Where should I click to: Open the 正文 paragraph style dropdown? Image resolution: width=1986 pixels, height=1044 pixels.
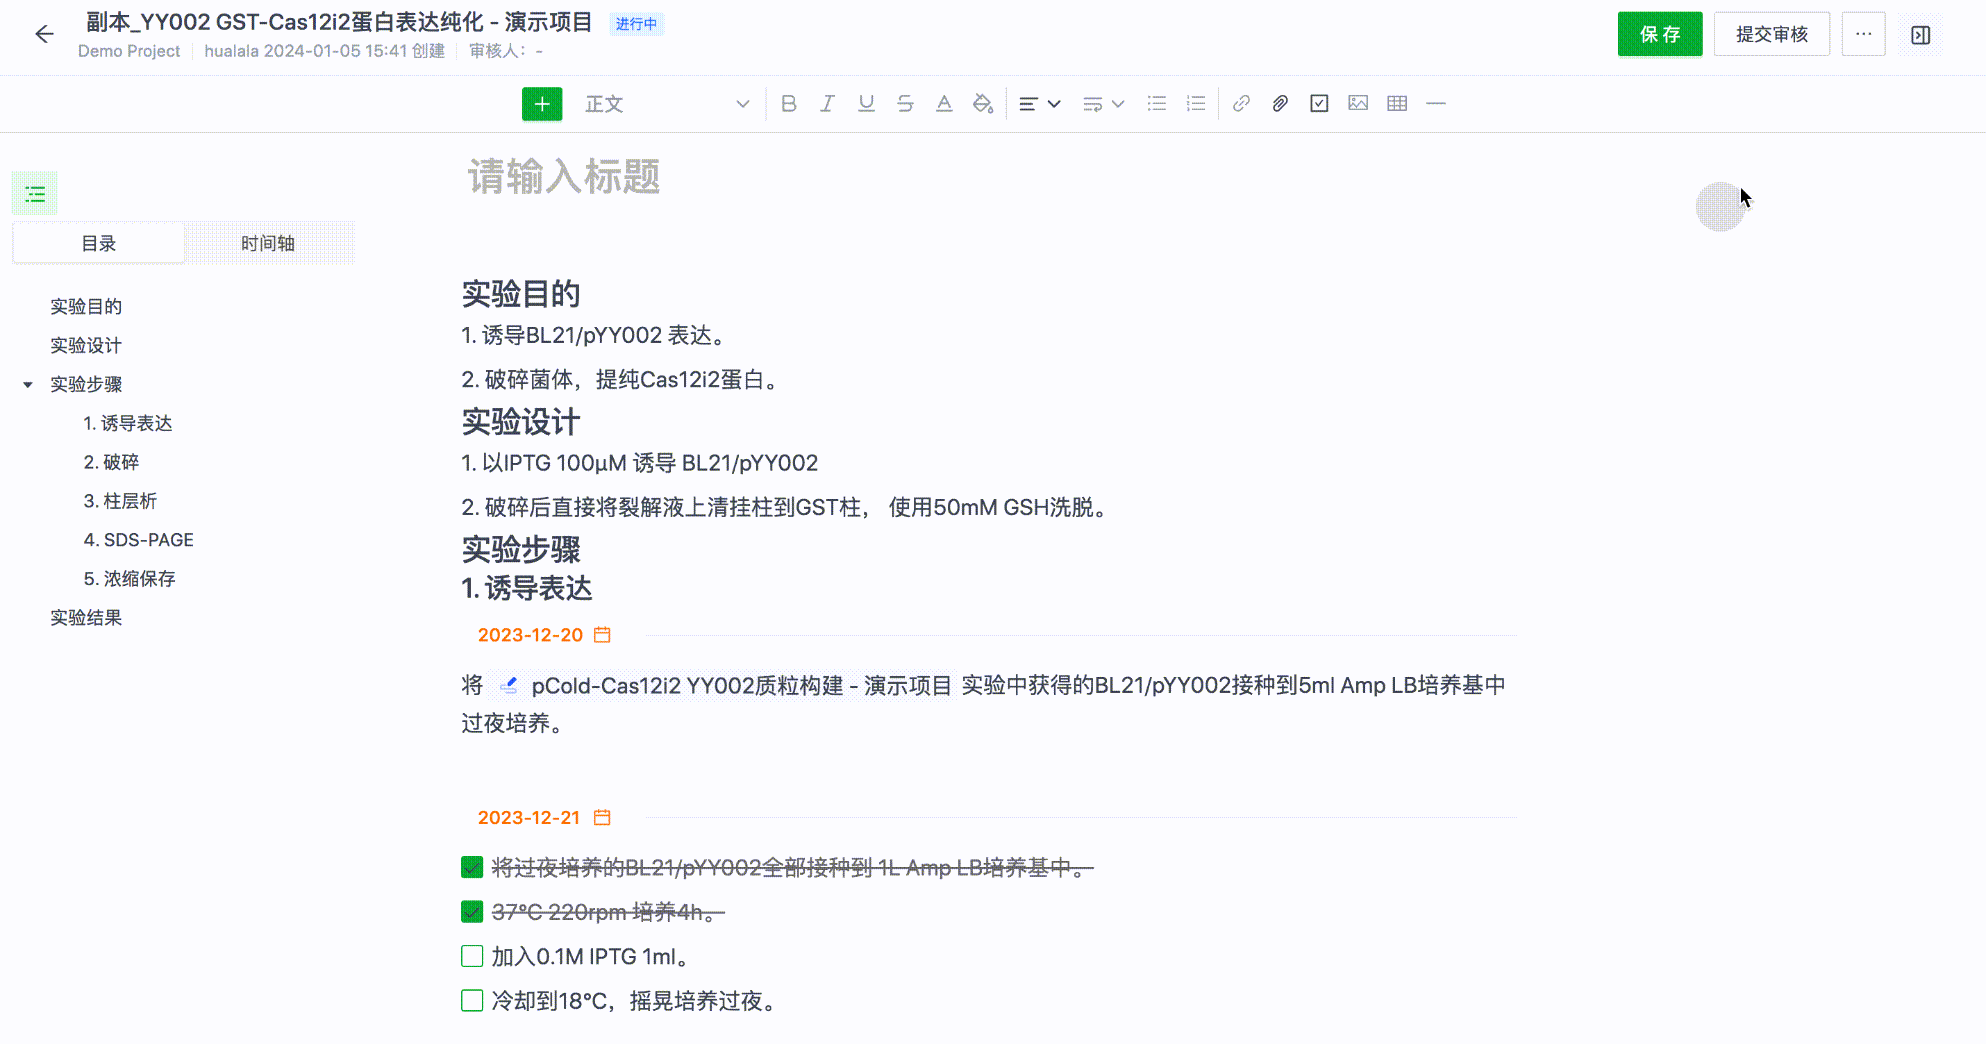pos(666,104)
